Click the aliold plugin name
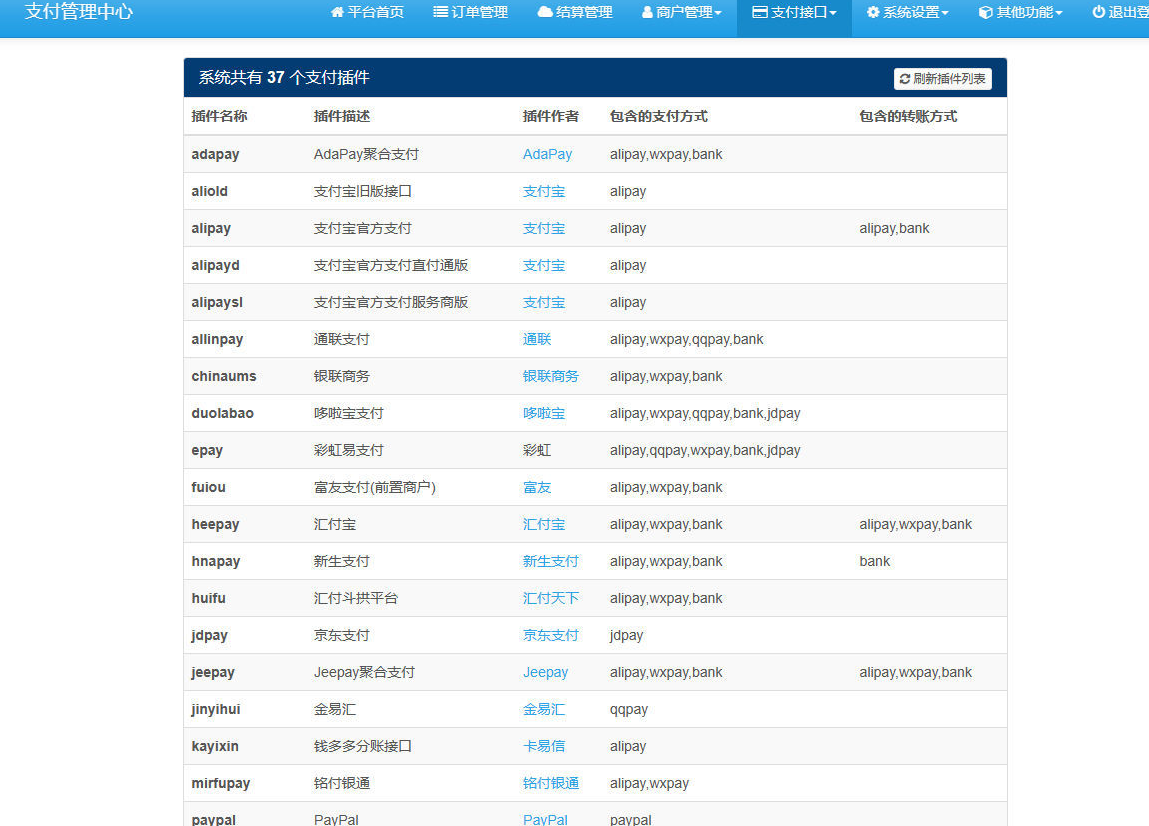 210,191
